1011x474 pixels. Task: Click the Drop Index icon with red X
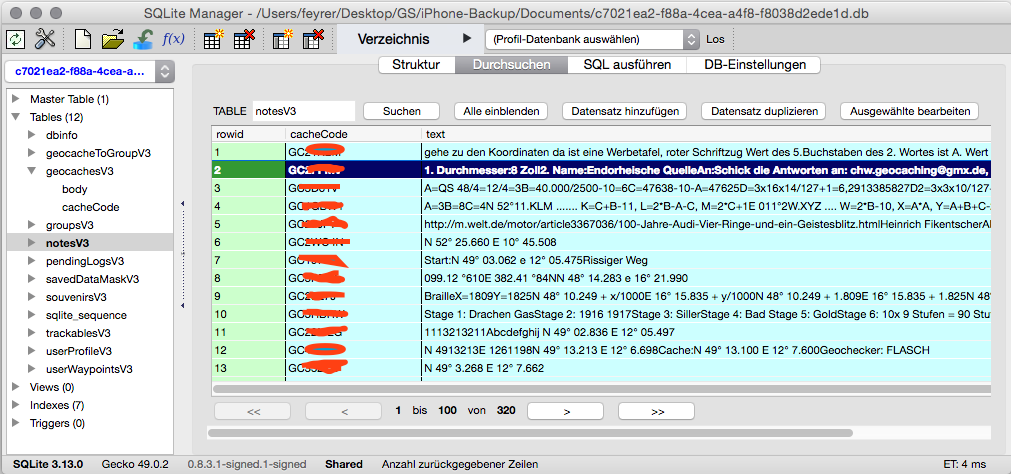[x=313, y=39]
